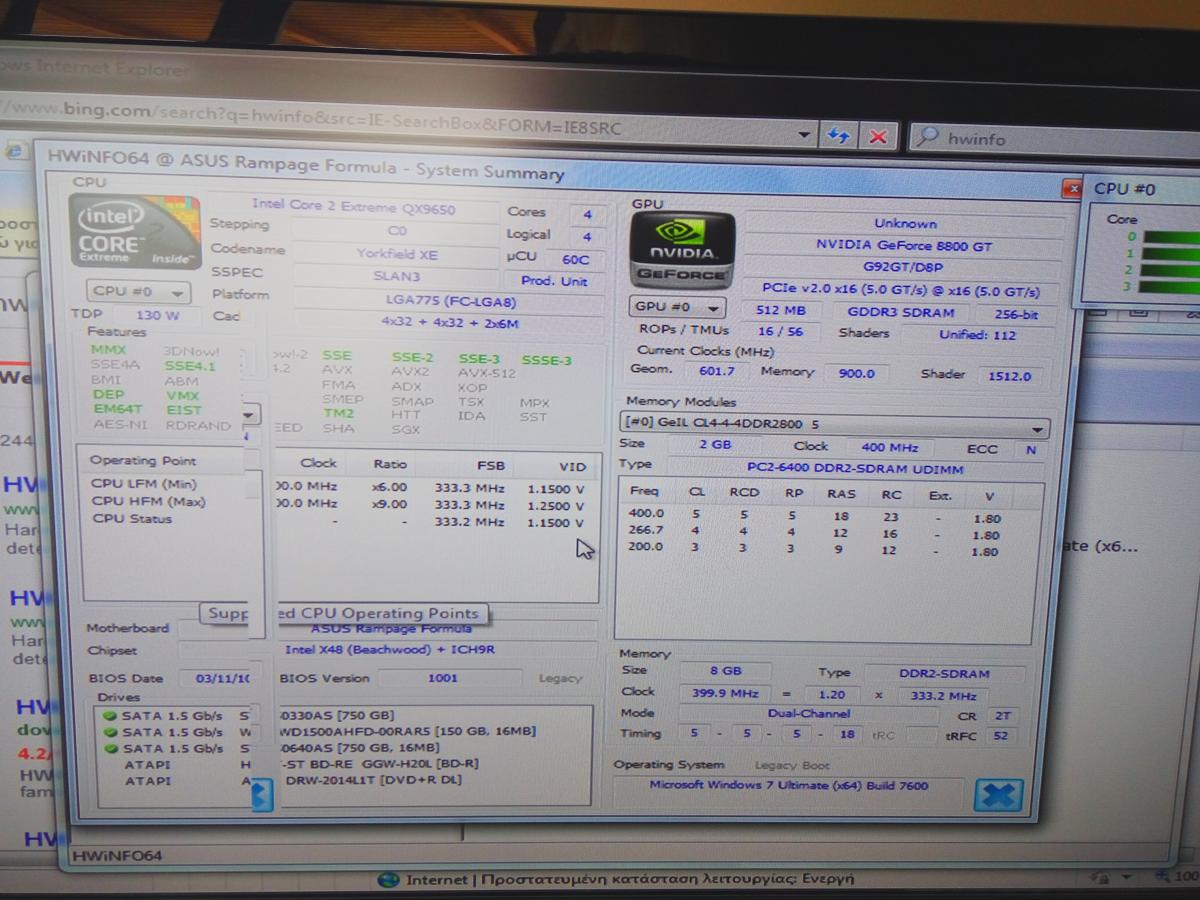Click the Intel Core Extreme logo

pyautogui.click(x=134, y=232)
